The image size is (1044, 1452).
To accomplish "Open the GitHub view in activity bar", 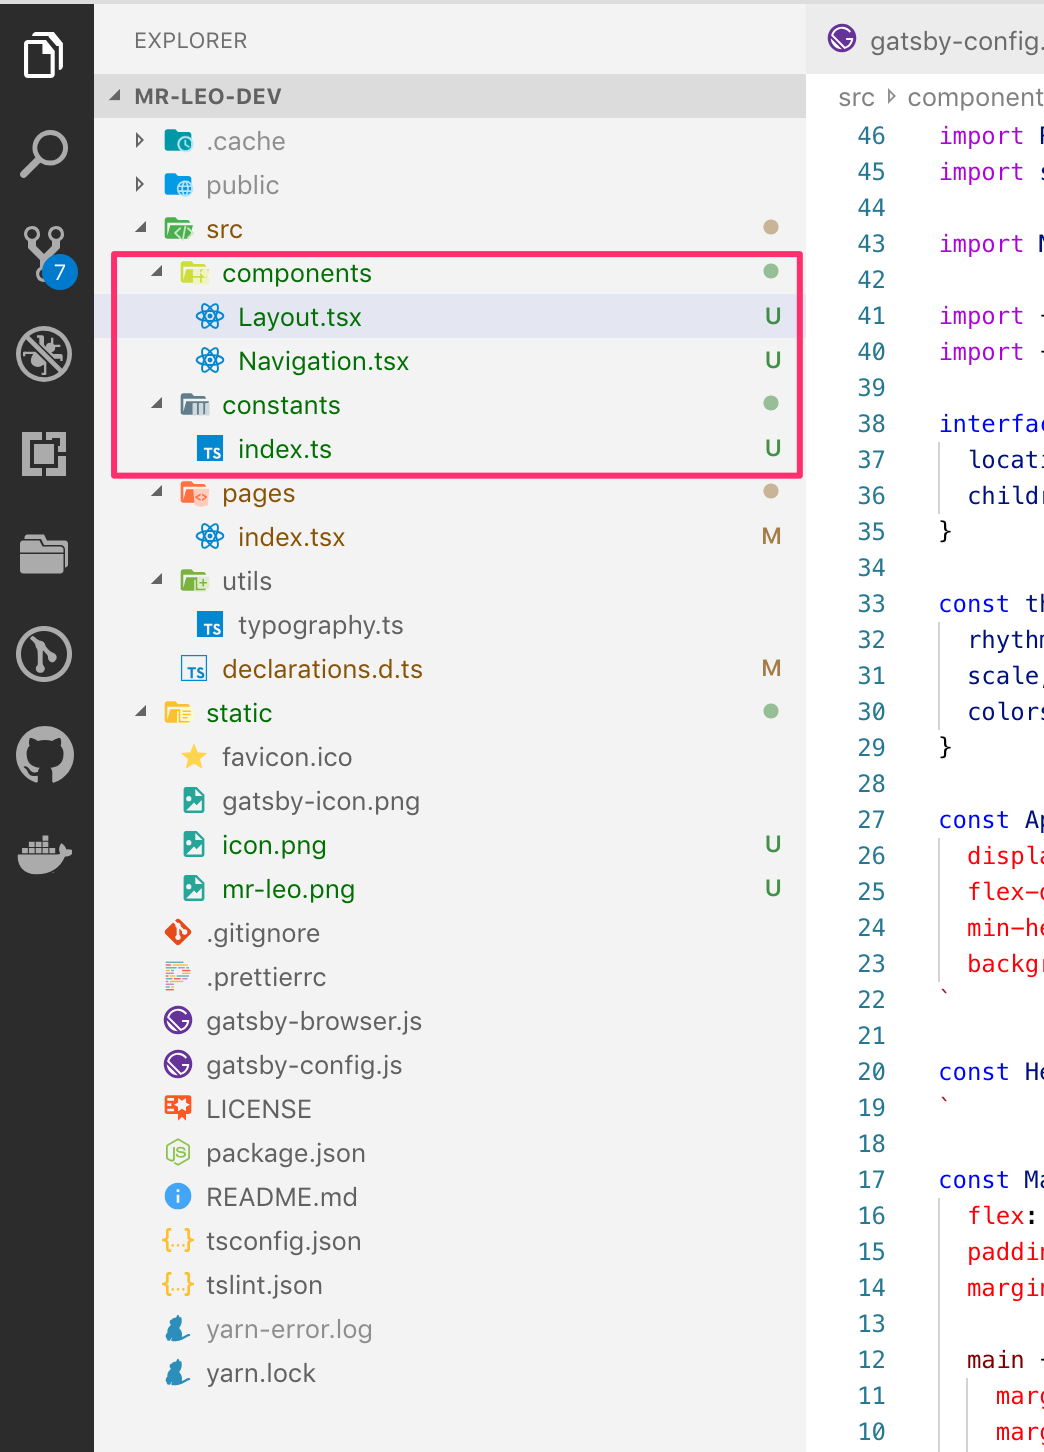I will [x=44, y=754].
